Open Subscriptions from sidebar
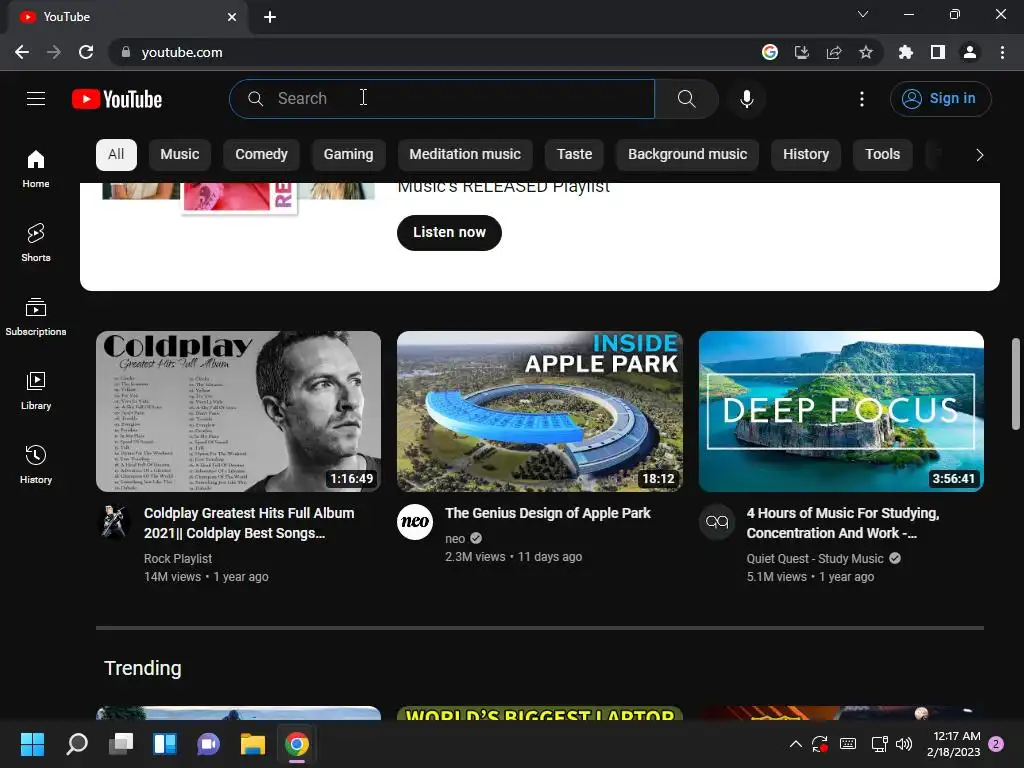 pyautogui.click(x=36, y=317)
